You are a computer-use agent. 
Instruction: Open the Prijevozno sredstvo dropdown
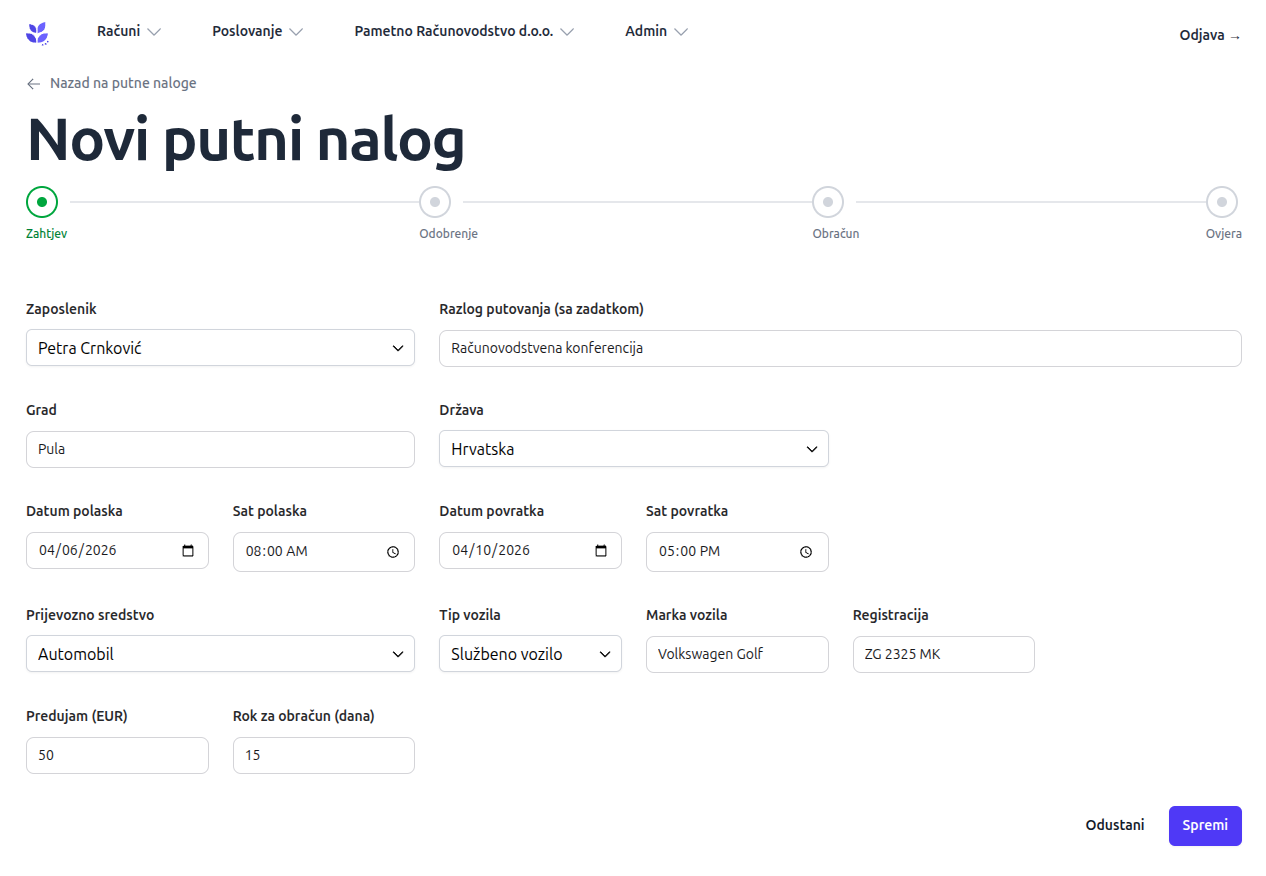(x=220, y=653)
